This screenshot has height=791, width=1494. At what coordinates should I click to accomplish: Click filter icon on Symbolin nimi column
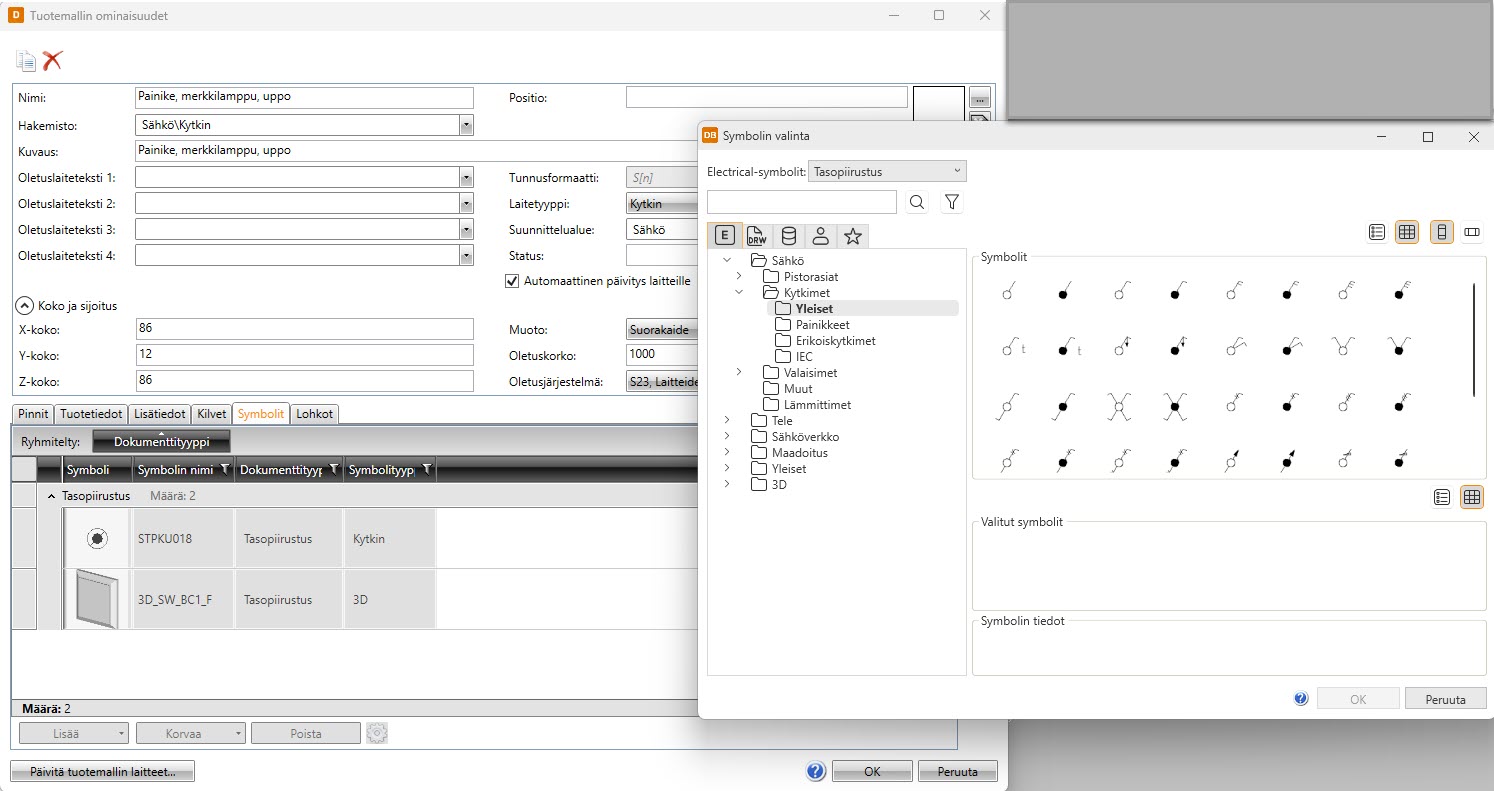point(224,469)
